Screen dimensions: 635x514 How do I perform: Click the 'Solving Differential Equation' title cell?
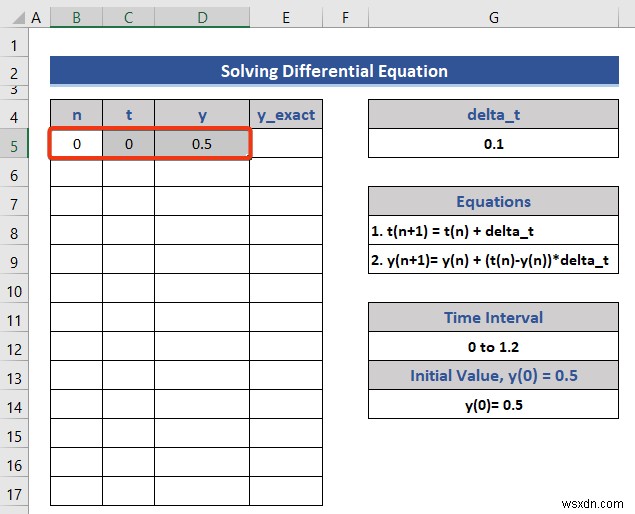335,71
